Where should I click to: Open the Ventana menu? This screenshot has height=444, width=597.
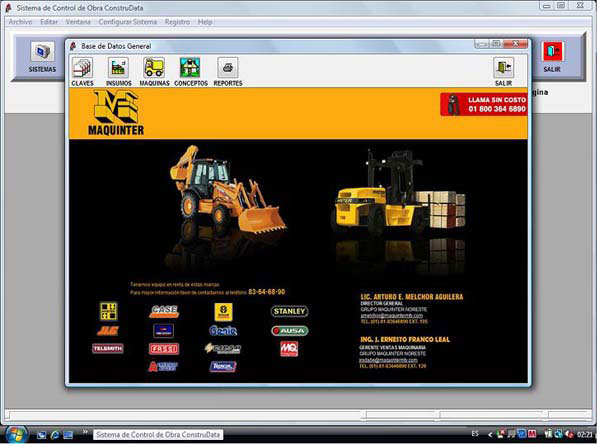[x=78, y=22]
